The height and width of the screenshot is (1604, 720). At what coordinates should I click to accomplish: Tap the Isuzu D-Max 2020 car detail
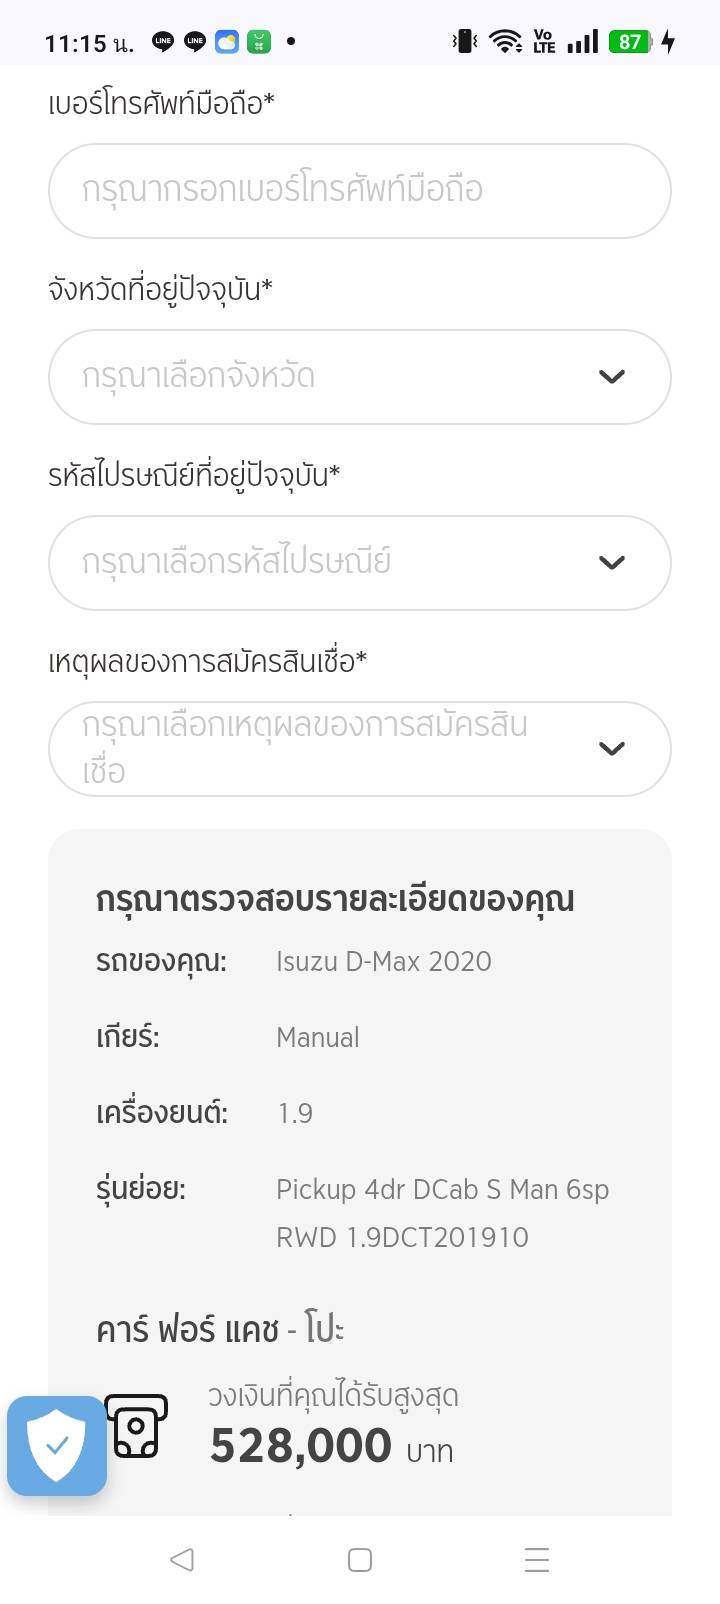[384, 962]
